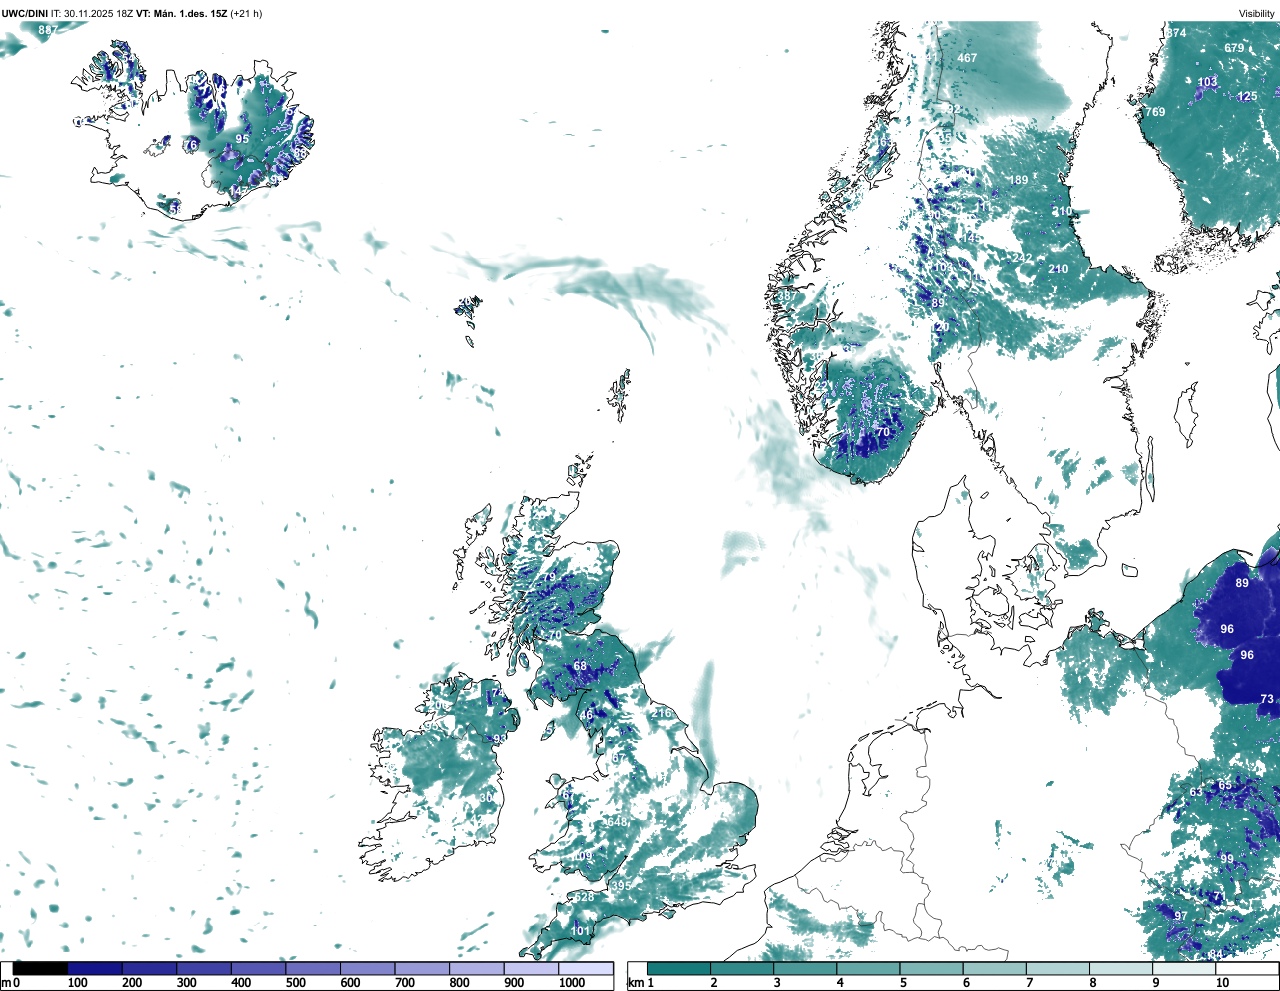Click the "95" value over Iceland

242,139
